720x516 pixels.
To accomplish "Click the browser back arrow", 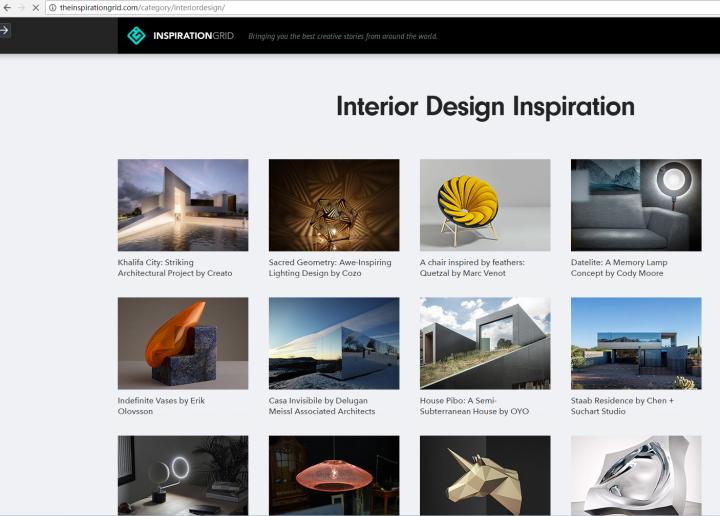I will coord(7,7).
